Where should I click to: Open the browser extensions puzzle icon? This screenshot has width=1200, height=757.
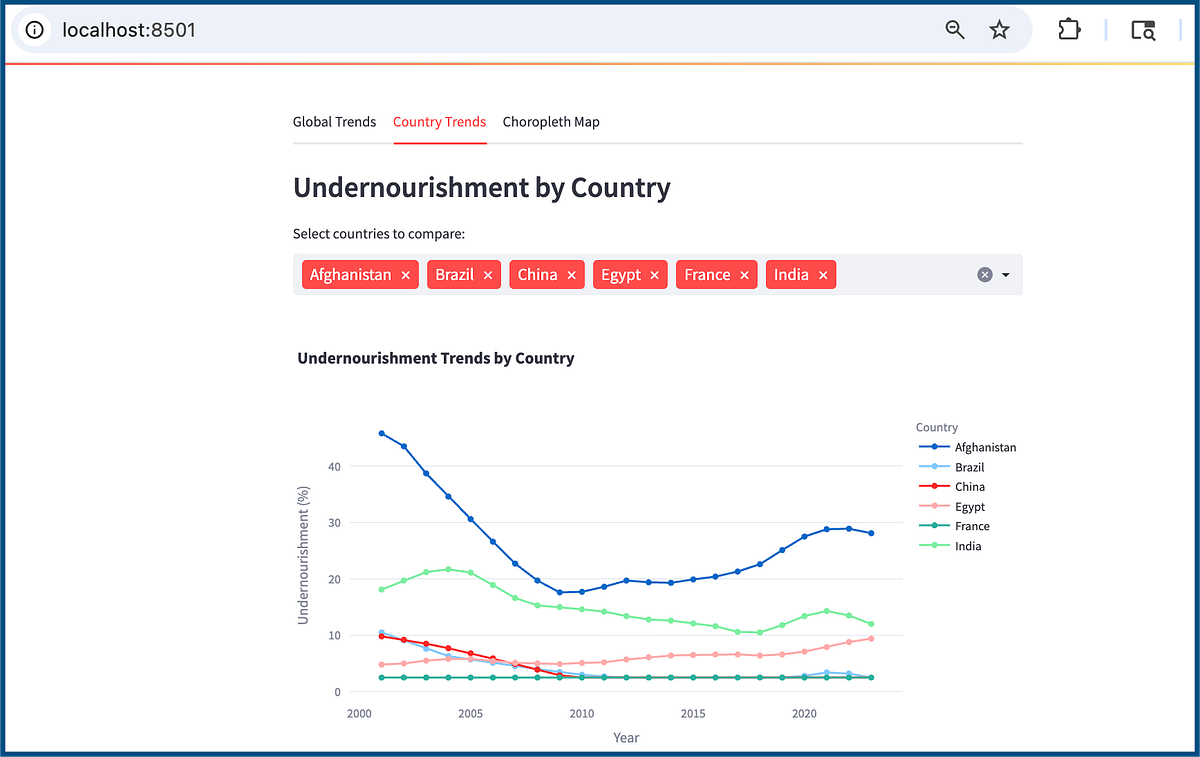pos(1069,30)
